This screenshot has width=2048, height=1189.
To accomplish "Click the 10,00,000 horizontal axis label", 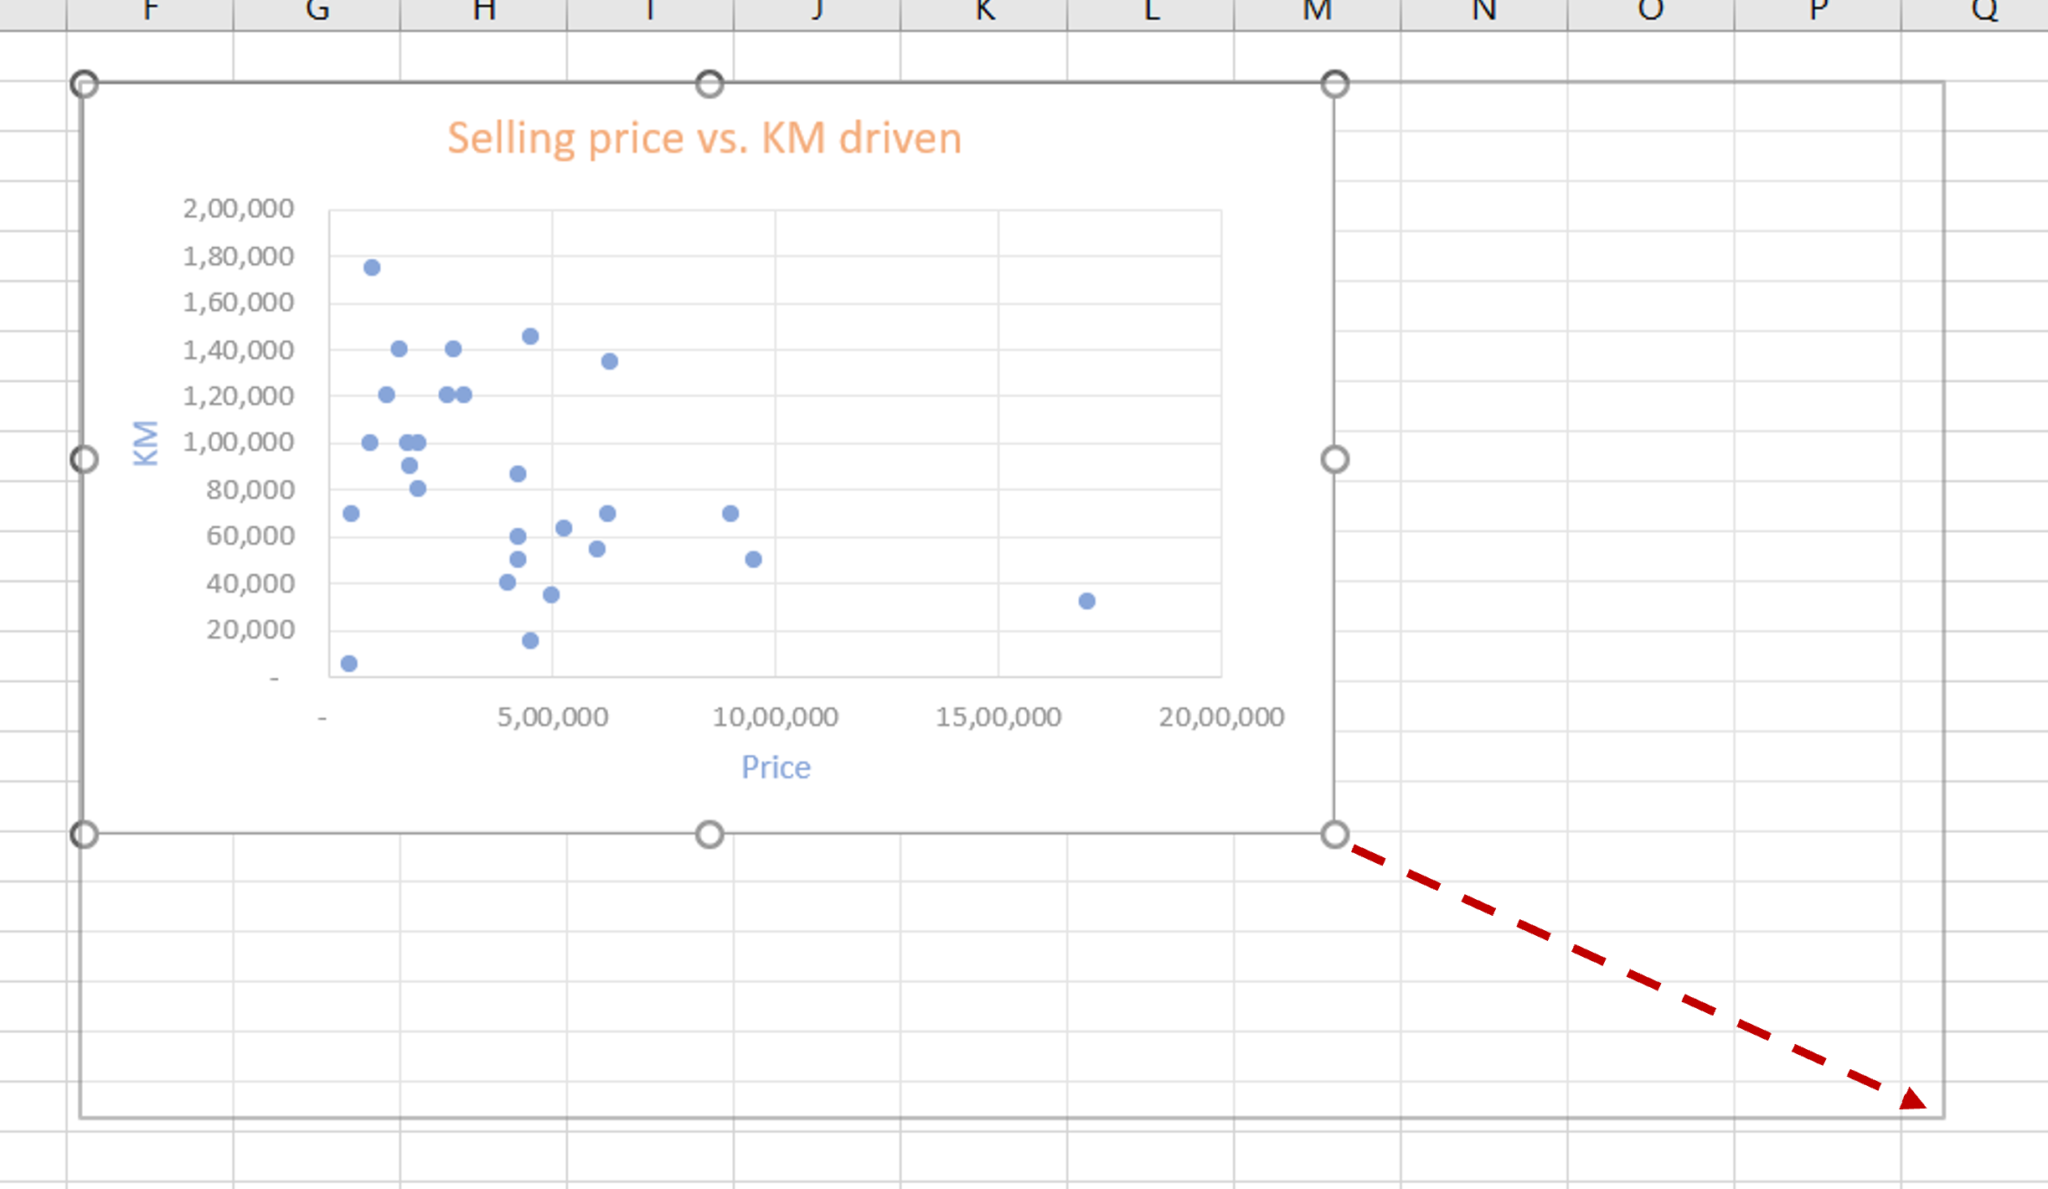I will click(x=775, y=717).
